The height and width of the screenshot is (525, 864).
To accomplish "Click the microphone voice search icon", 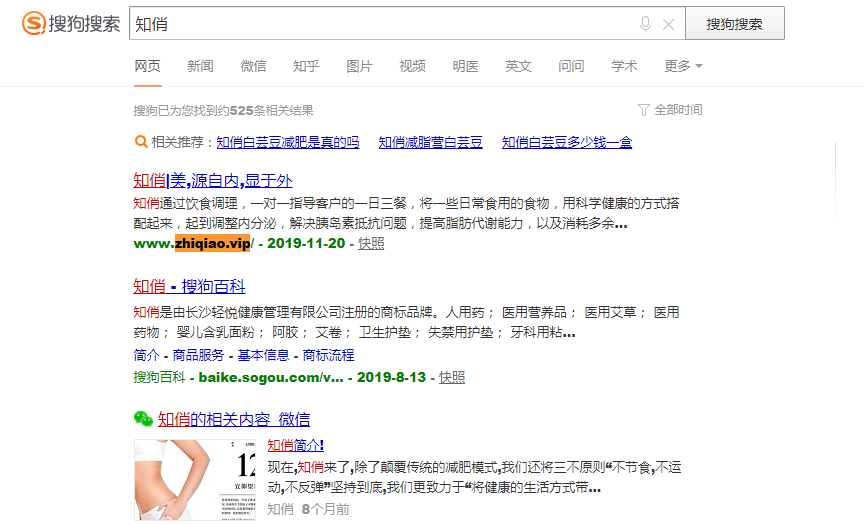I will click(645, 24).
